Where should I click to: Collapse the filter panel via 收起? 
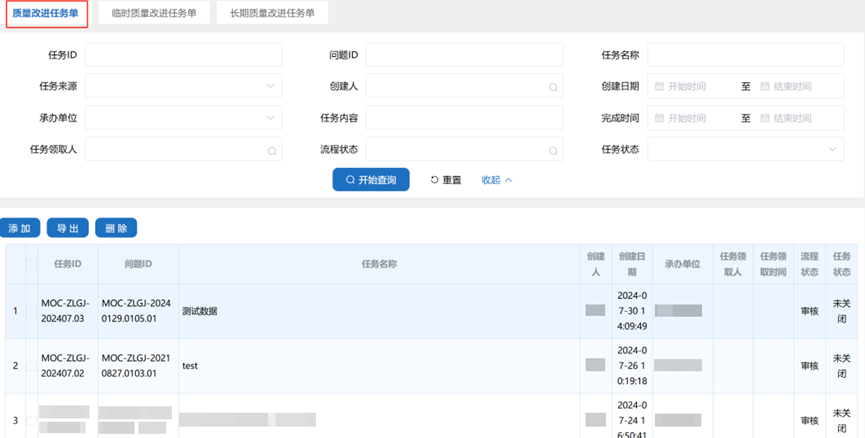tap(497, 180)
